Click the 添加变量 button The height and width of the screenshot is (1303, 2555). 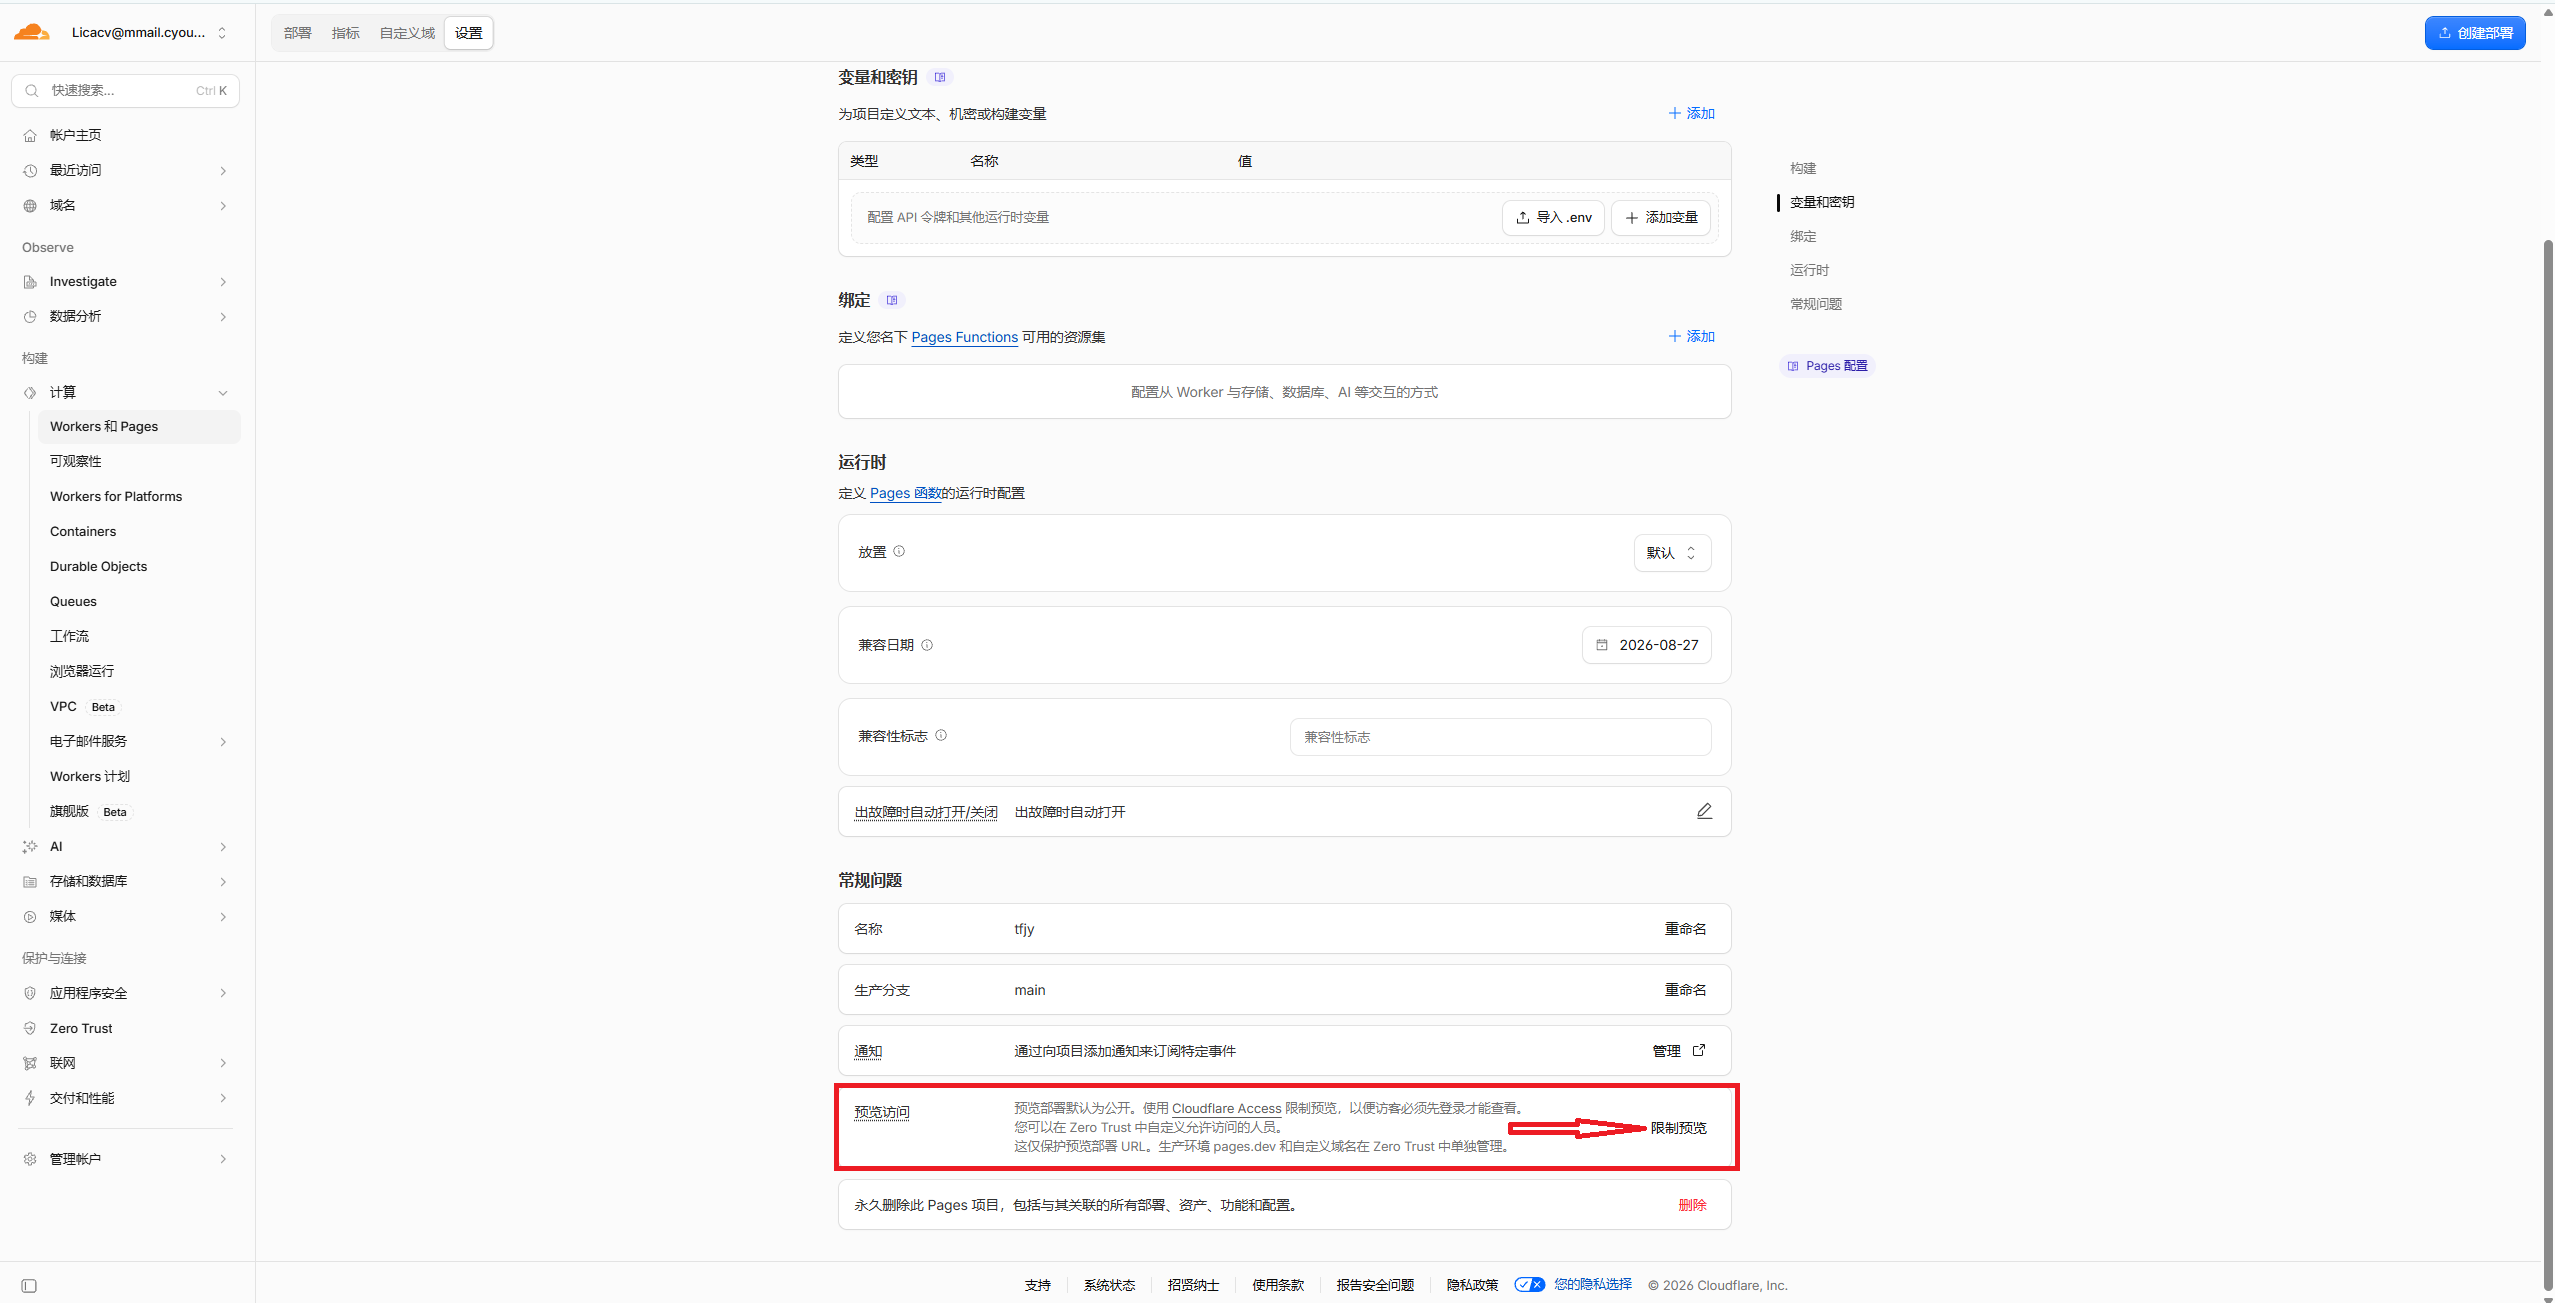(x=1660, y=217)
